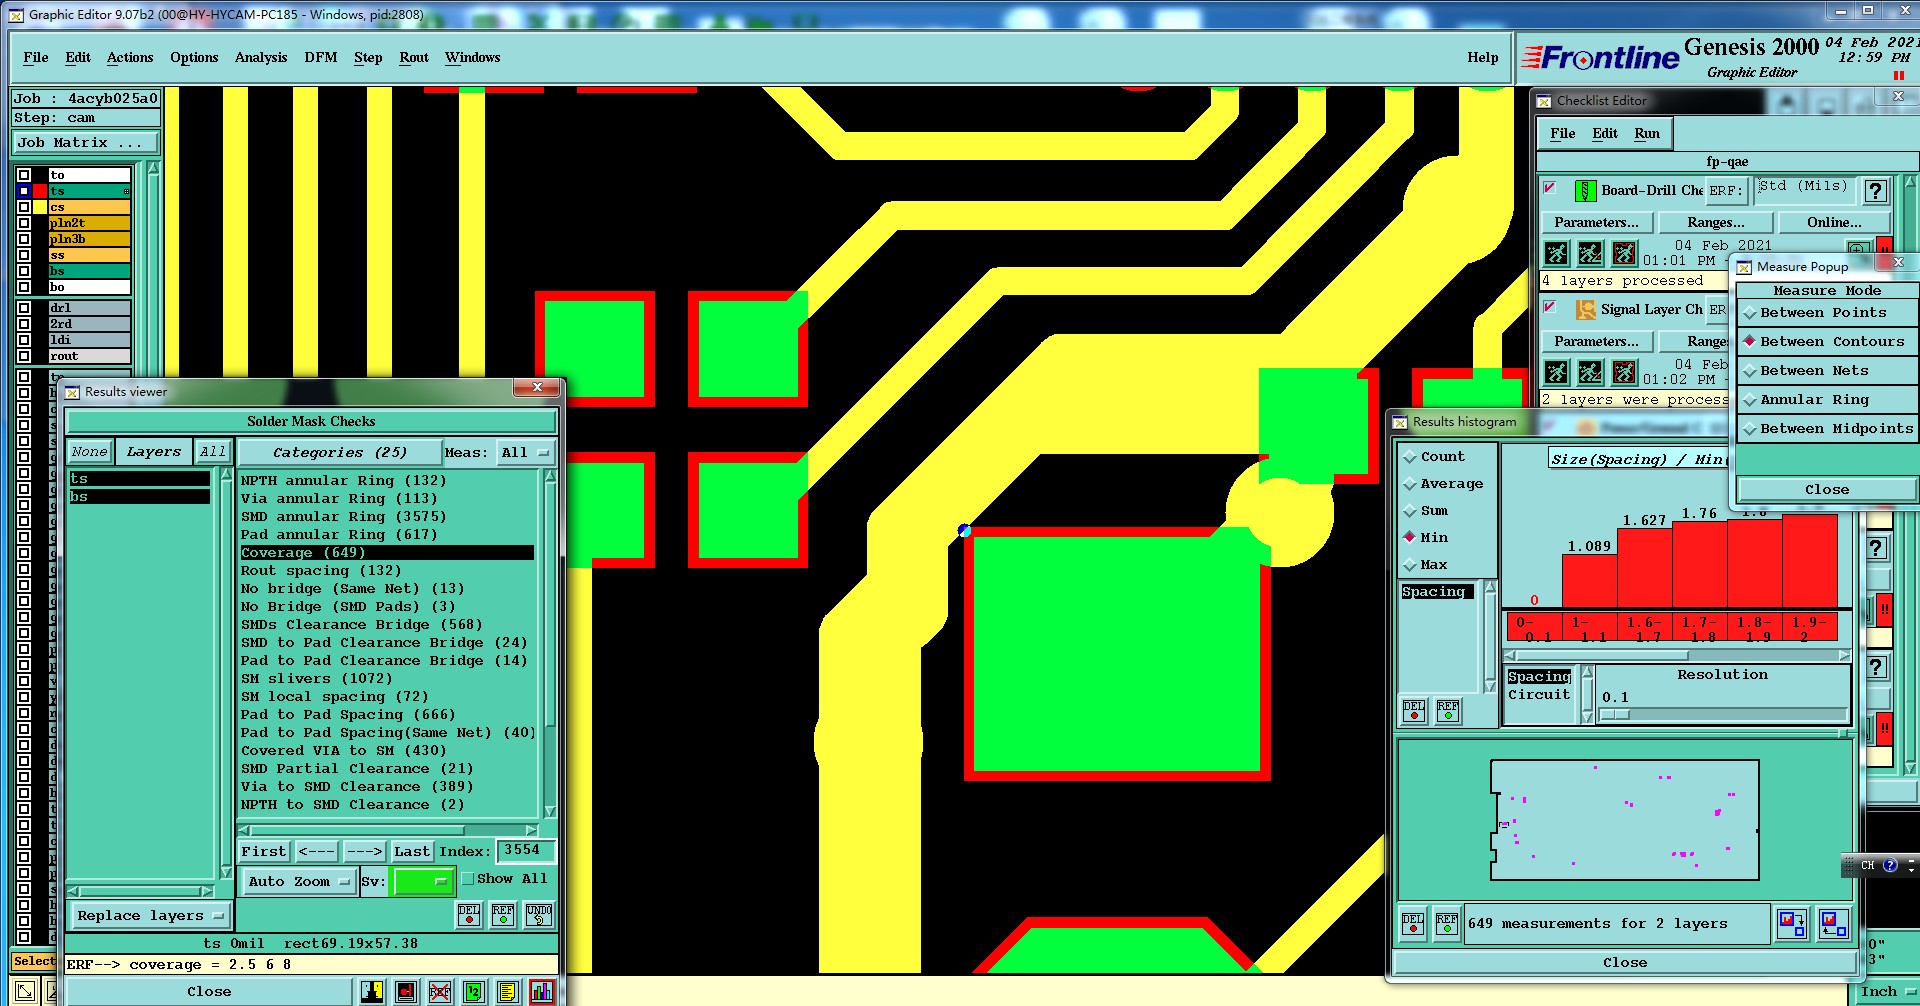Open Run menu in Checklist Editor

[1647, 134]
